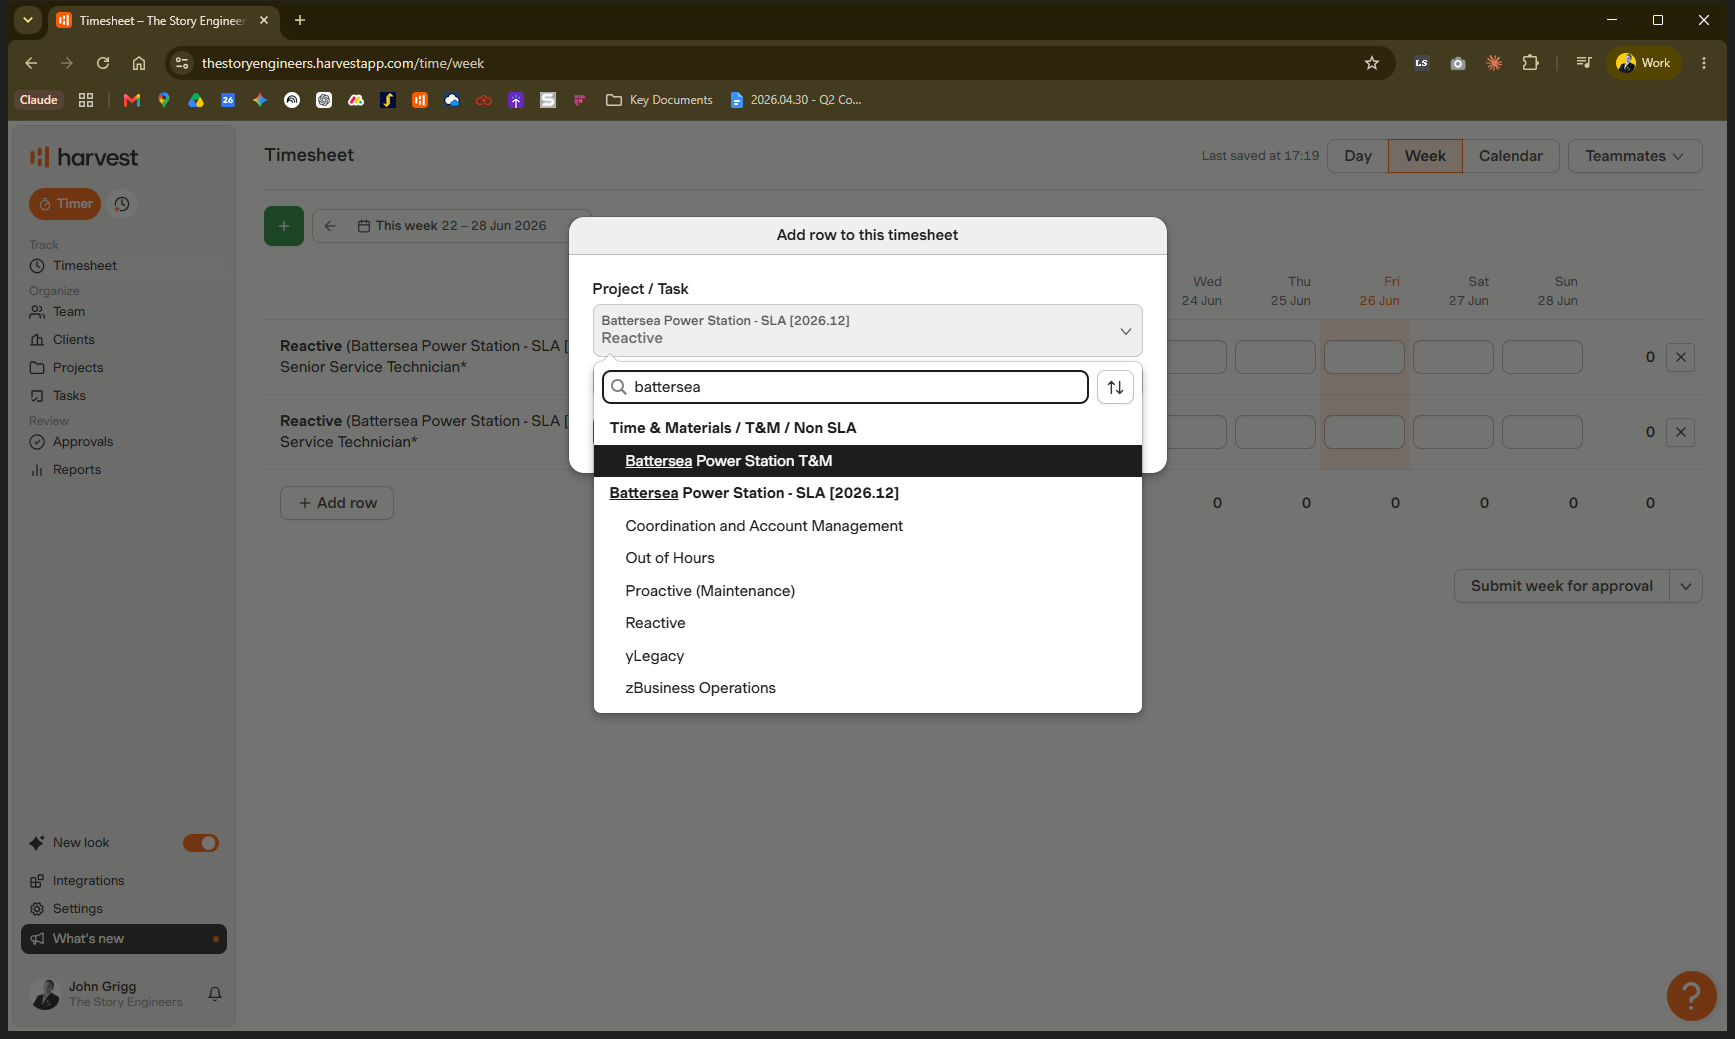Select Battersea Power Station T&M
Screen dimensions: 1735x1039
tap(868, 461)
